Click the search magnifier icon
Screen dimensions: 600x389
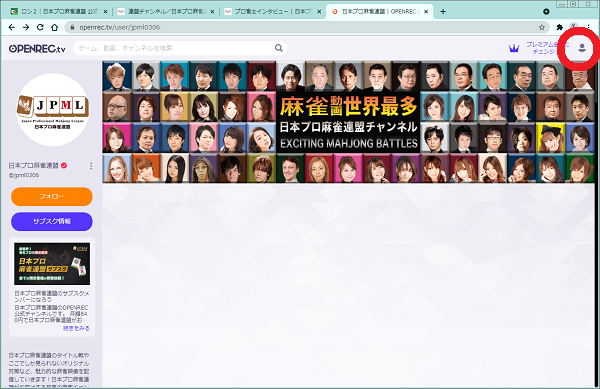279,48
